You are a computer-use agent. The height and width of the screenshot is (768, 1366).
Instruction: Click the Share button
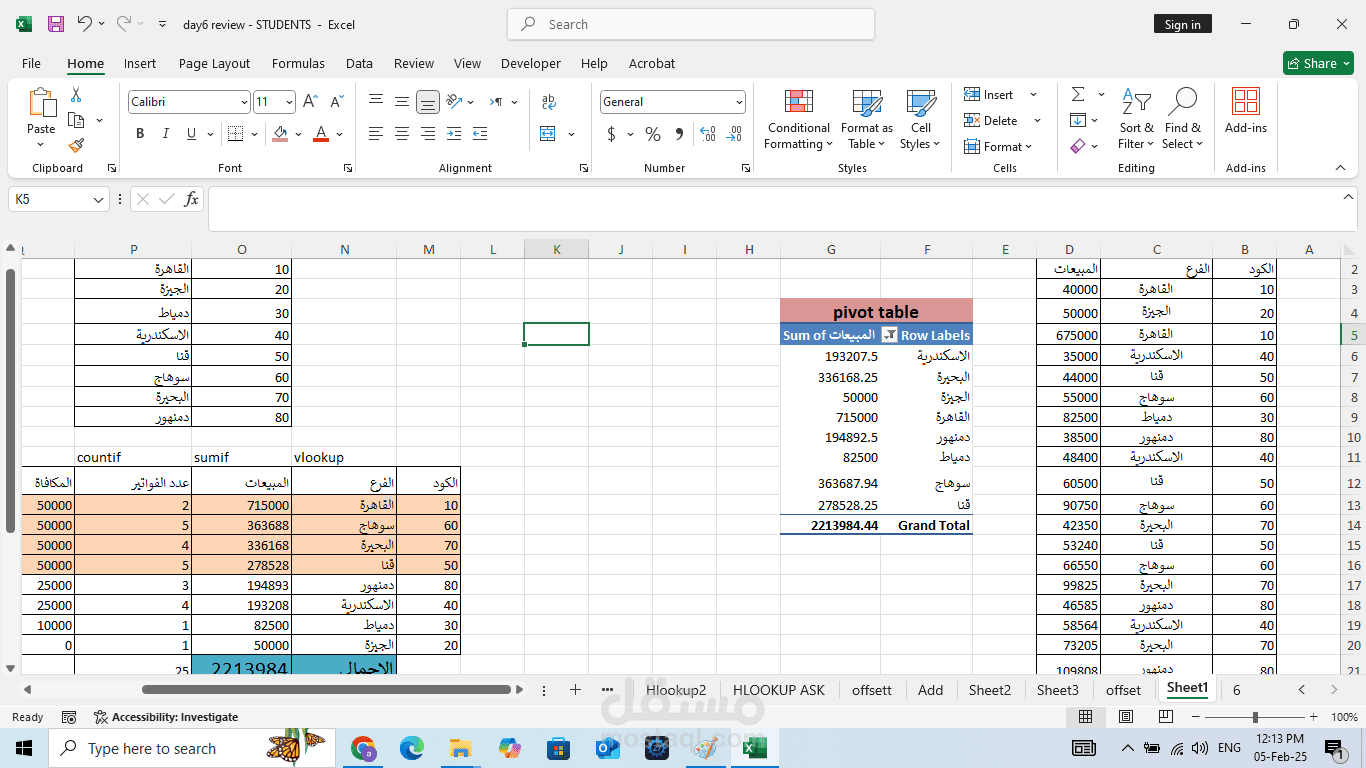point(1318,63)
